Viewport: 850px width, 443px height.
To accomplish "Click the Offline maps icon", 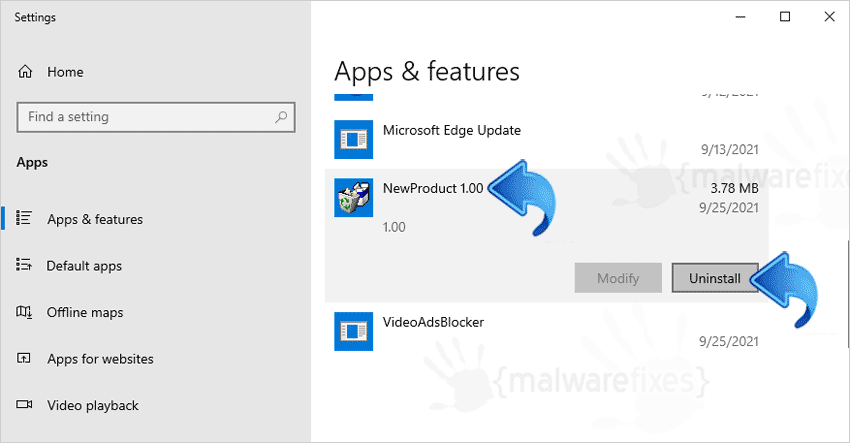I will click(24, 312).
